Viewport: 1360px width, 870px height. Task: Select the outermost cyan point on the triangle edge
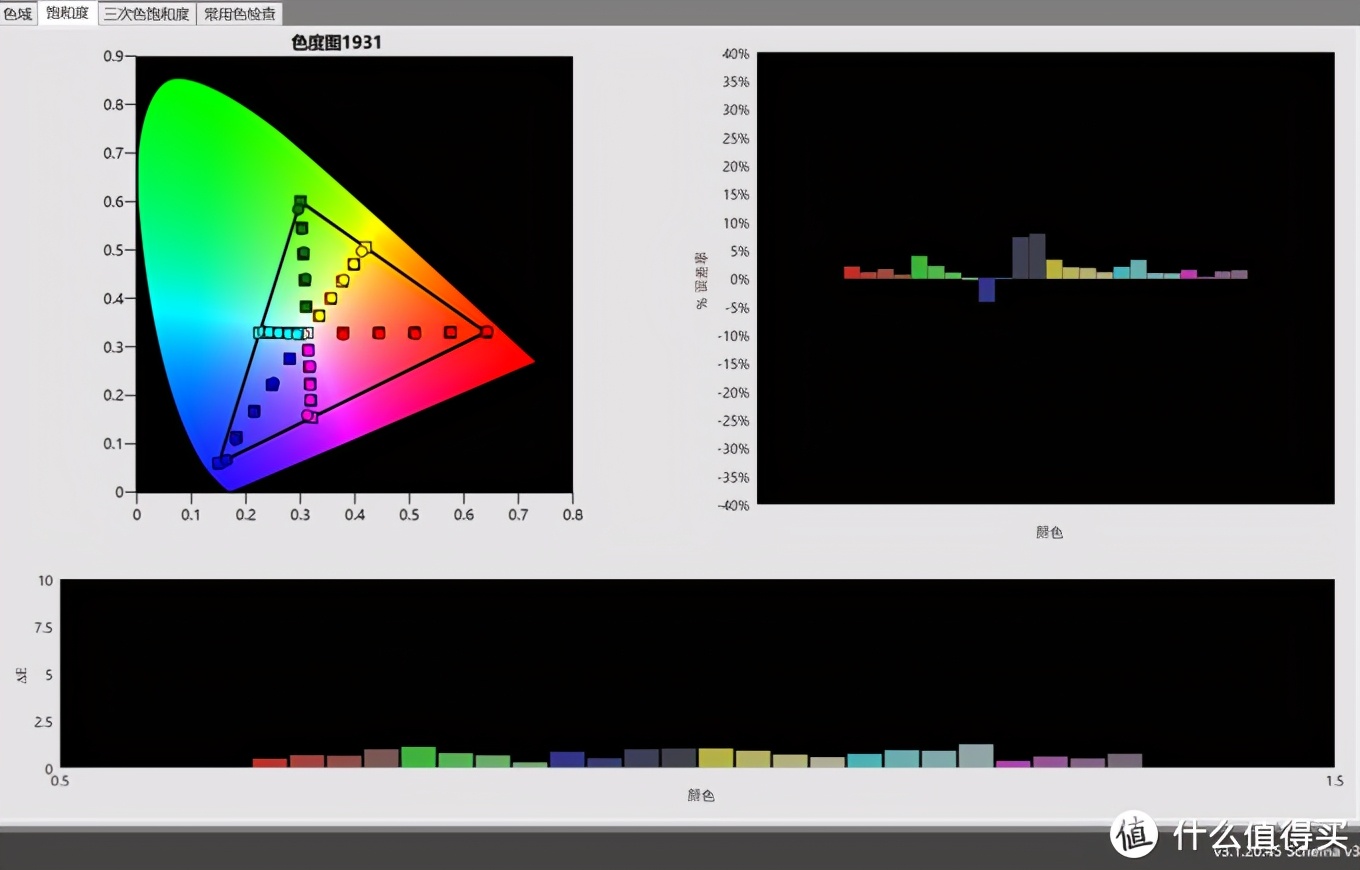[260, 332]
